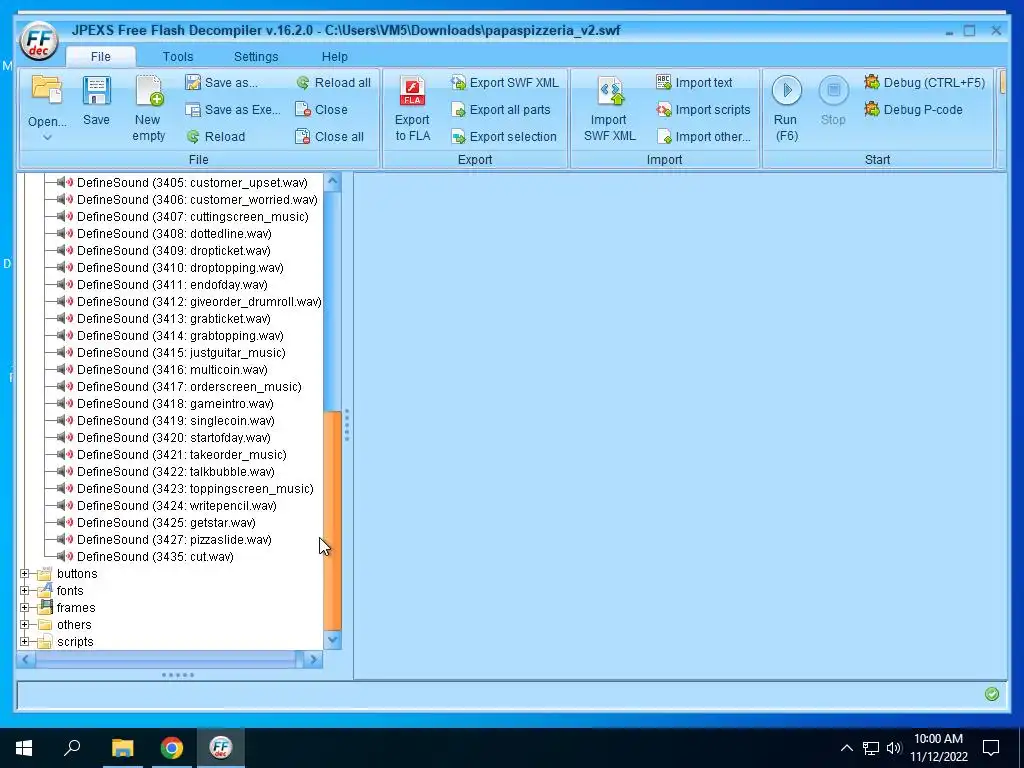The height and width of the screenshot is (768, 1024).
Task: Select Save as Exe... option
Action: click(x=233, y=110)
